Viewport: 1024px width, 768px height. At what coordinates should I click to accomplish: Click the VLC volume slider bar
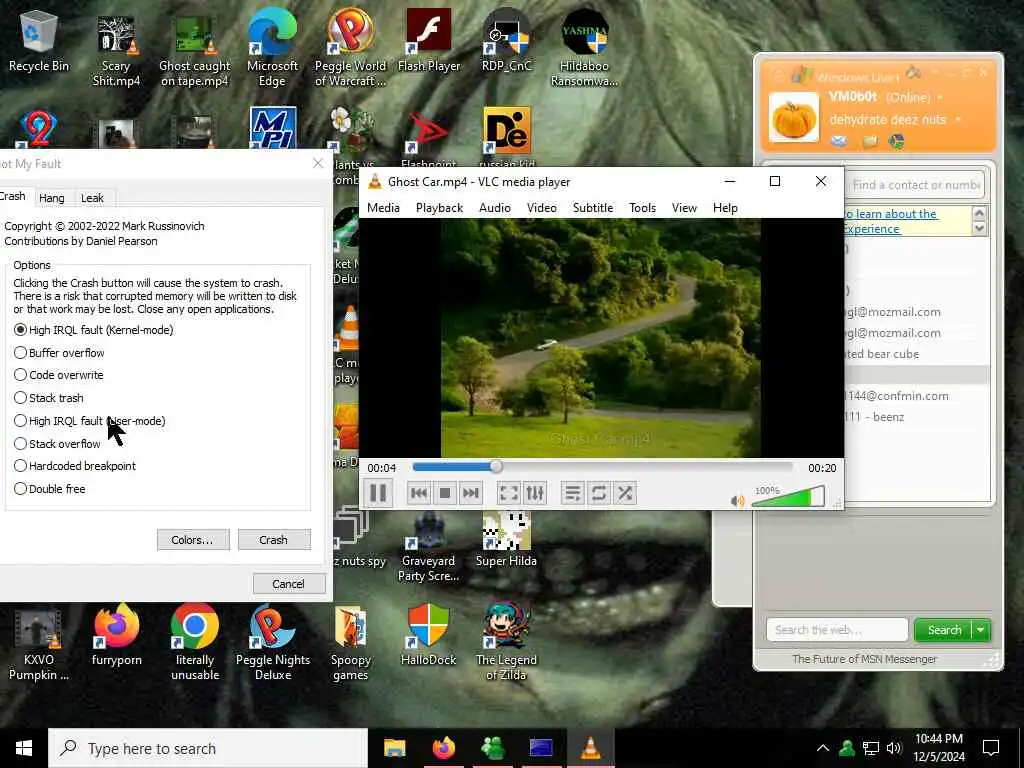point(788,497)
